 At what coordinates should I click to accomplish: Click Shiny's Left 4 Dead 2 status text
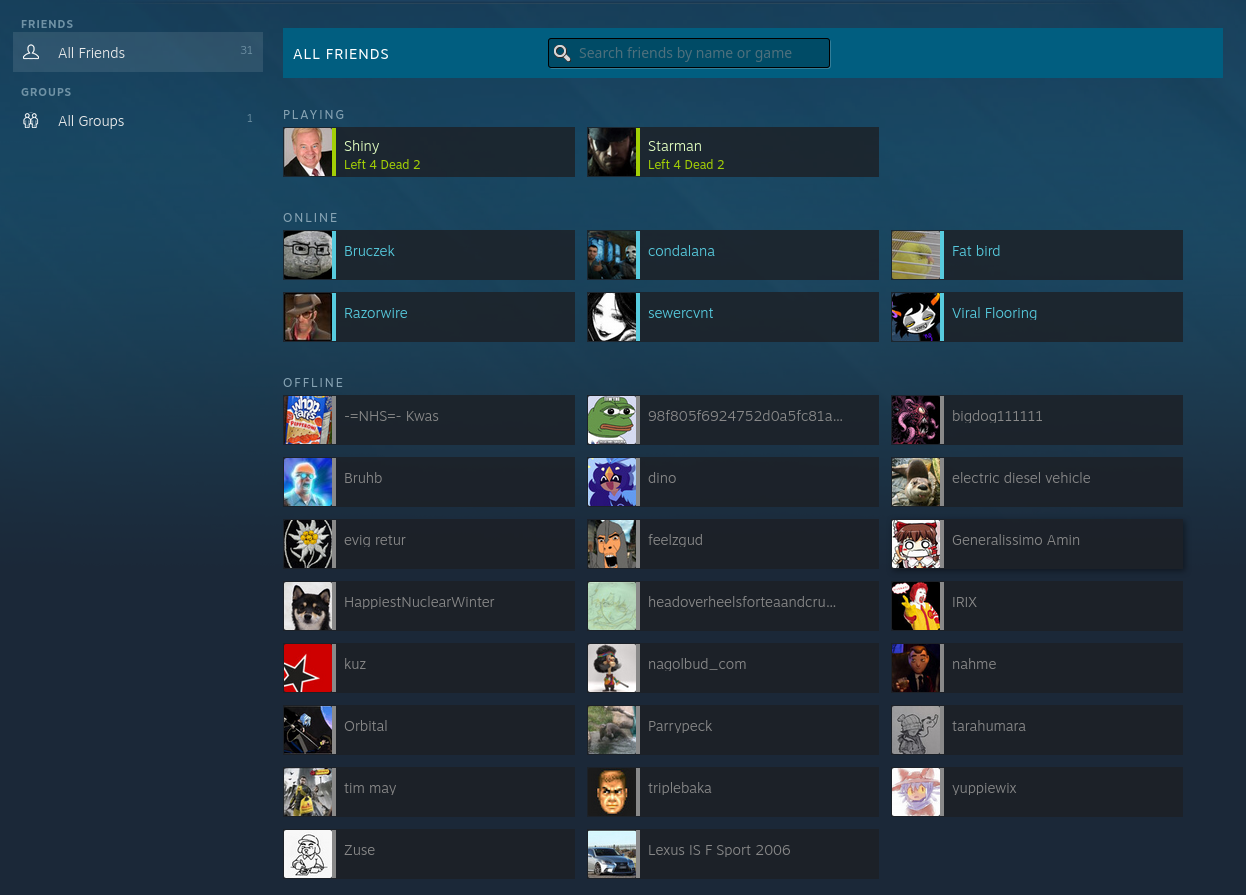[382, 165]
